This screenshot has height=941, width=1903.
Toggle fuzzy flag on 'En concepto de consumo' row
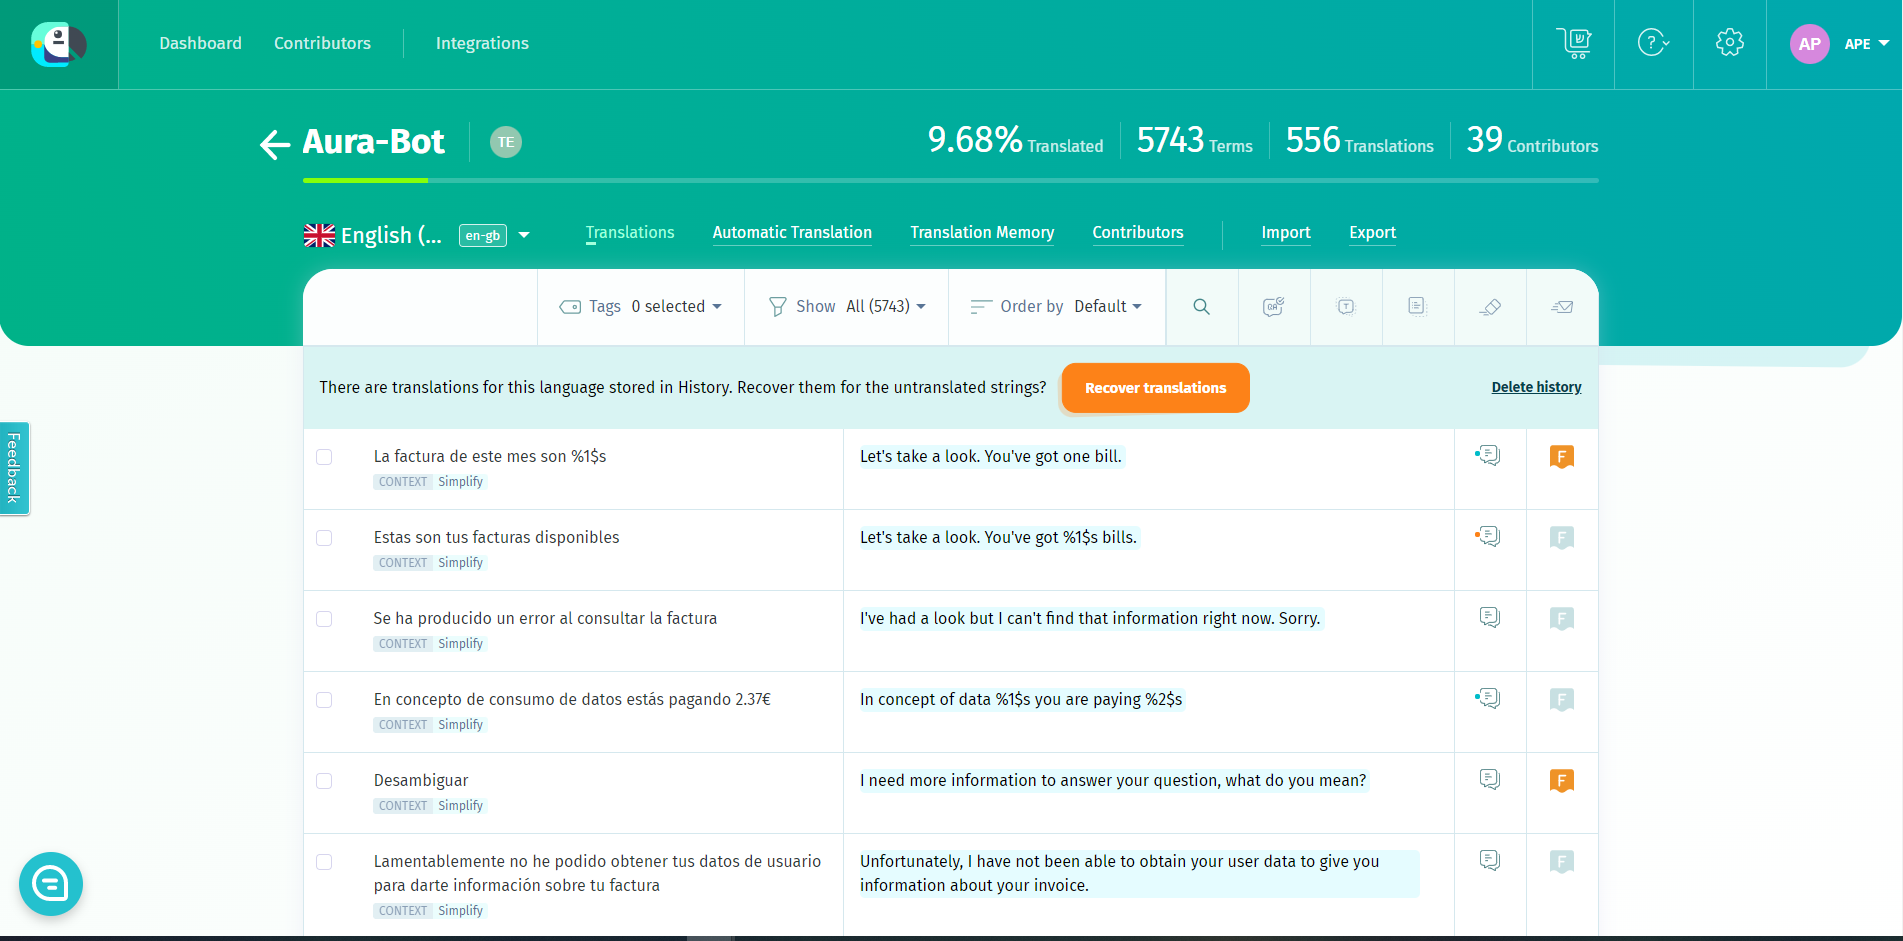1562,700
